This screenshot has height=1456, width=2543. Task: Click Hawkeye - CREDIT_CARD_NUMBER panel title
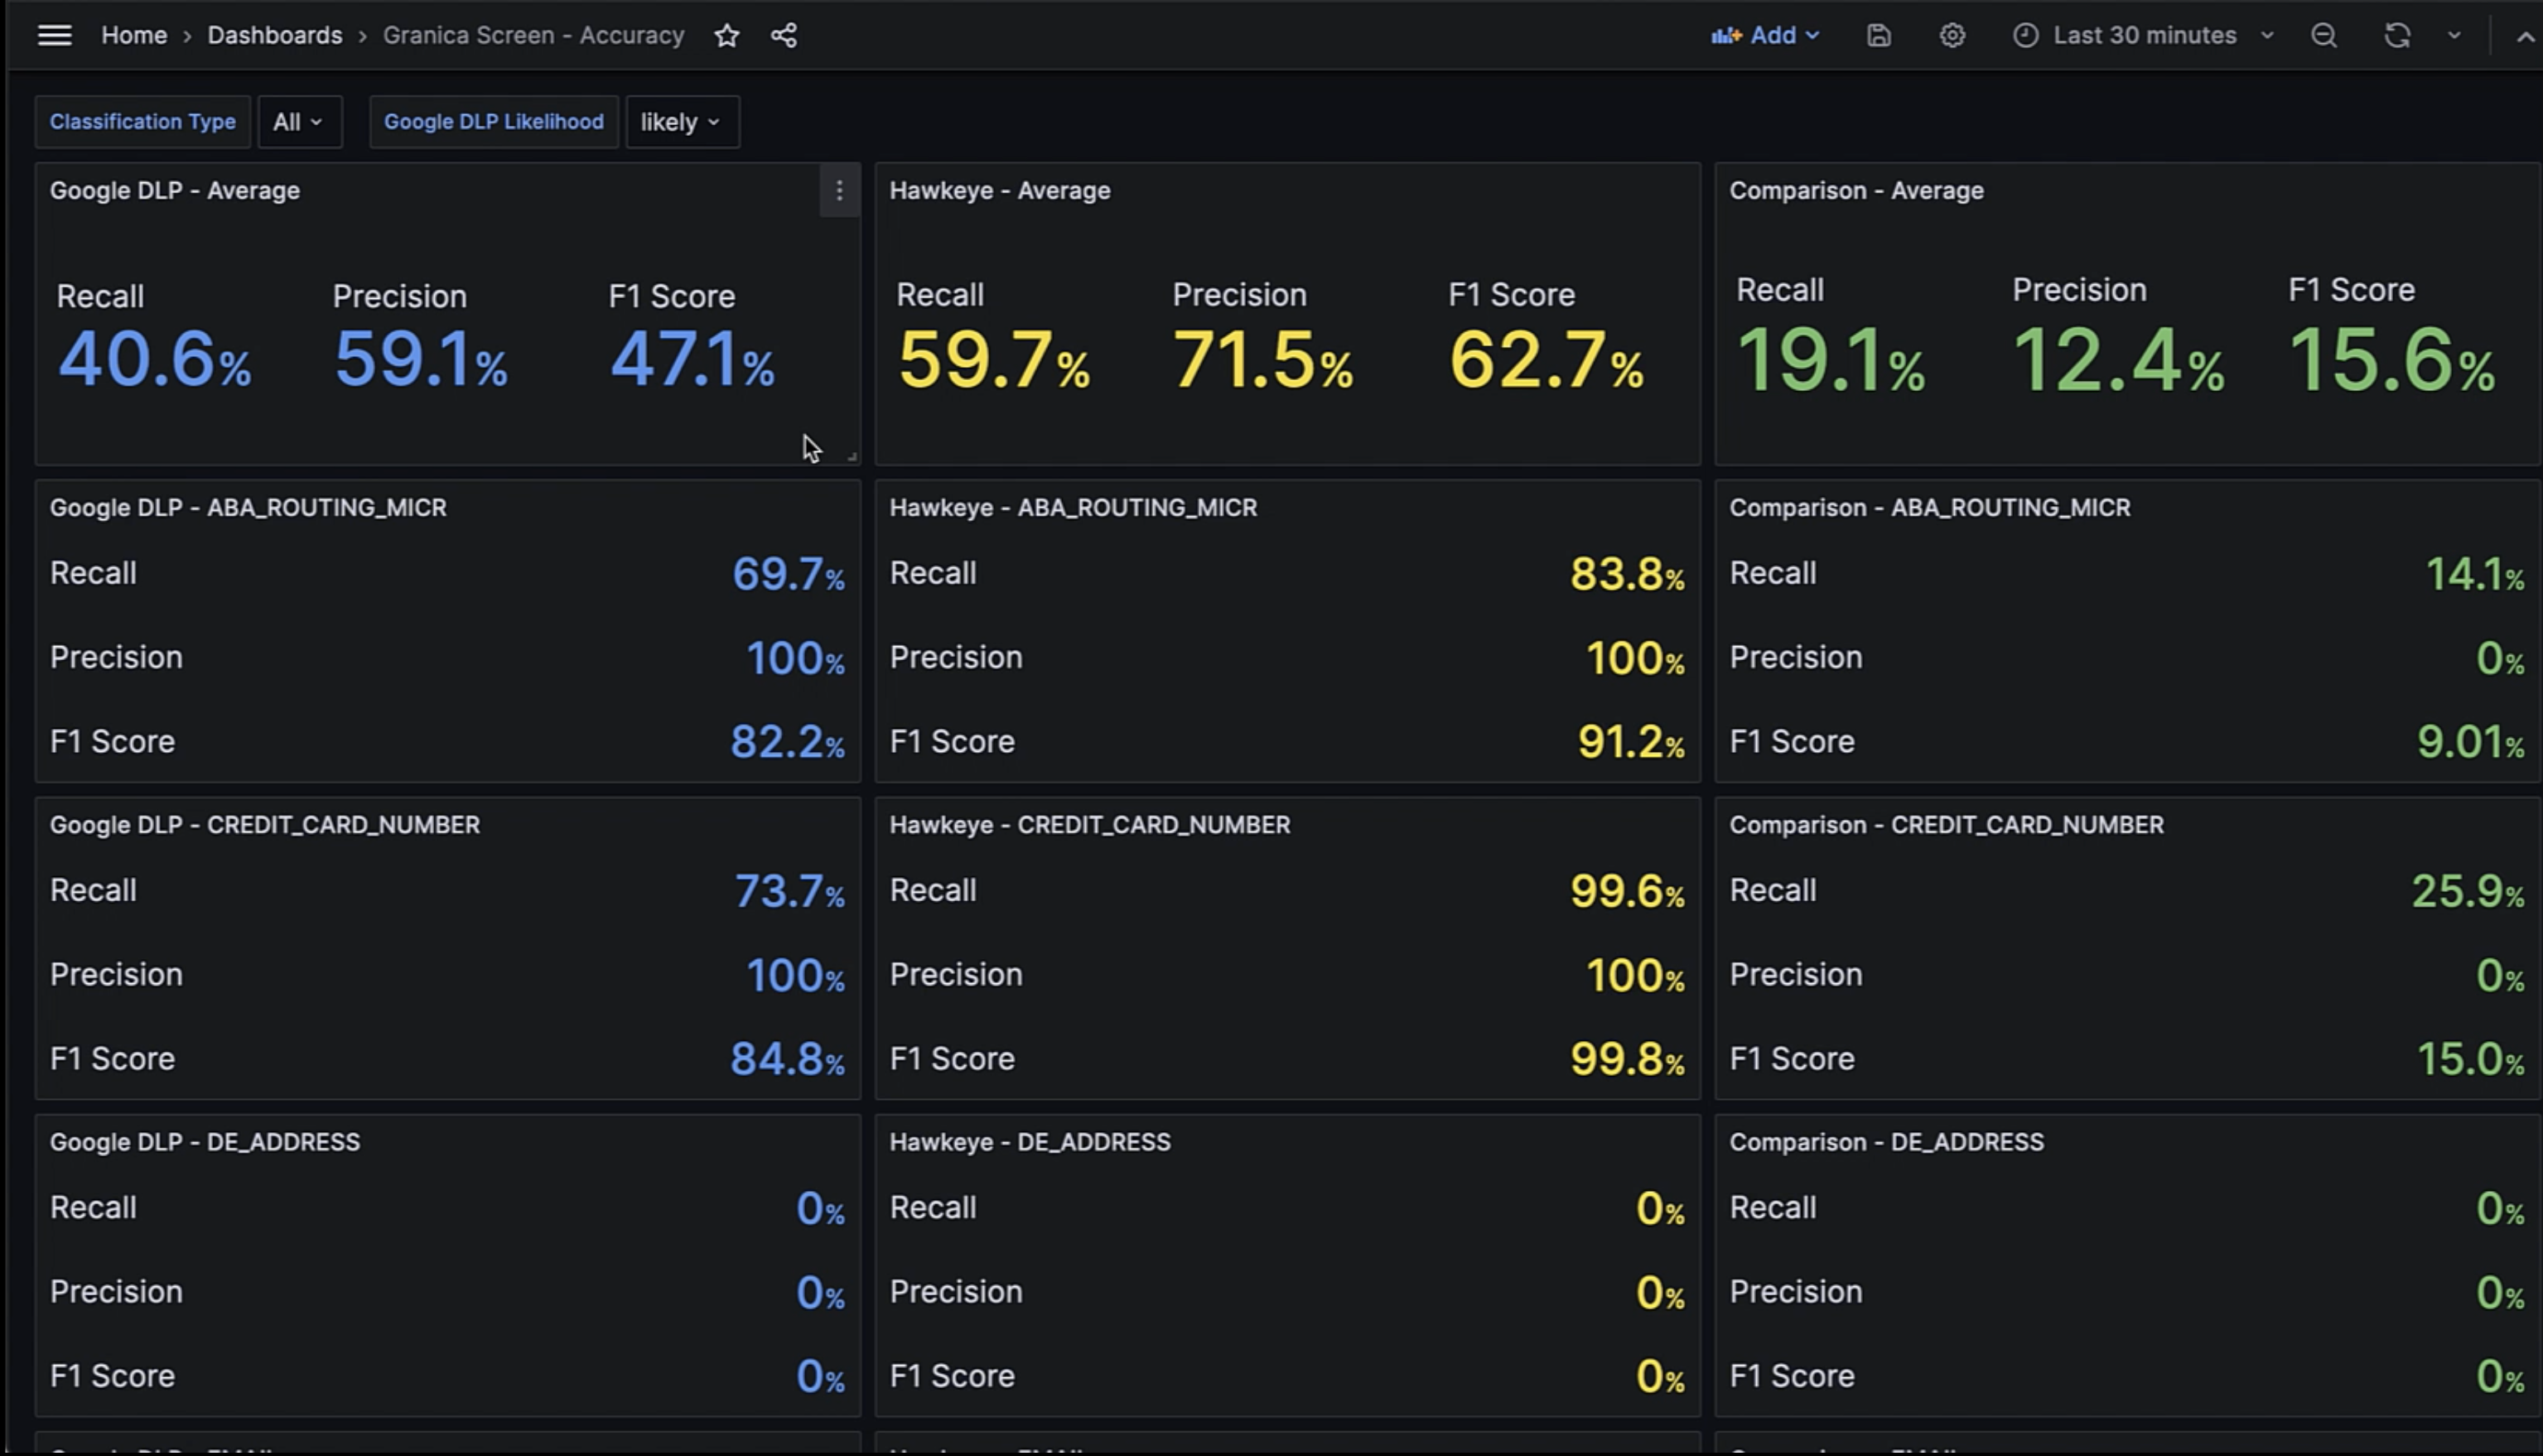click(x=1090, y=825)
